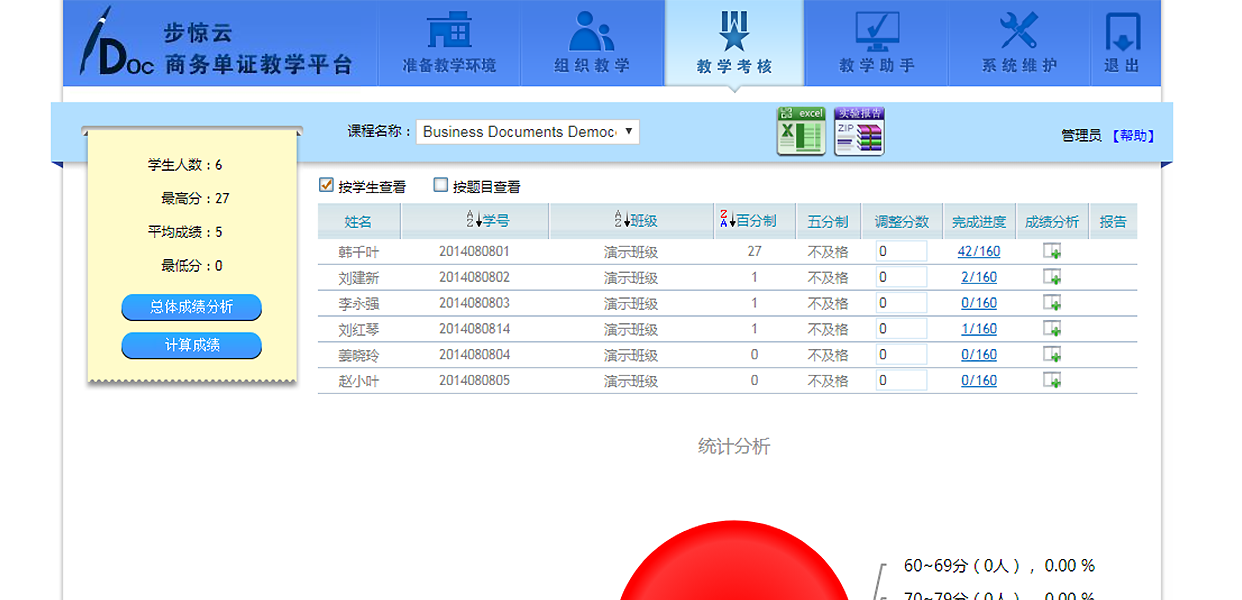Open progress link 2/160 for 刘建新
The image size is (1242, 600).
[x=979, y=278]
